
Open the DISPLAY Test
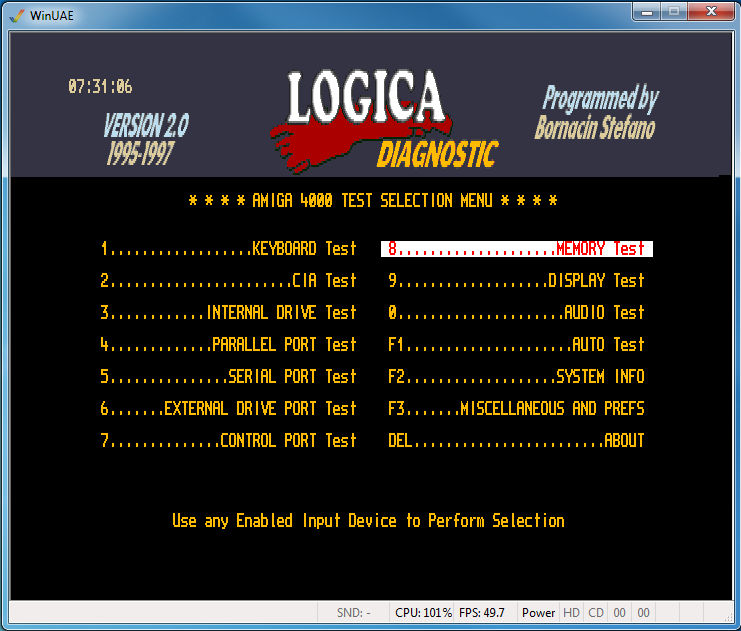coord(516,281)
